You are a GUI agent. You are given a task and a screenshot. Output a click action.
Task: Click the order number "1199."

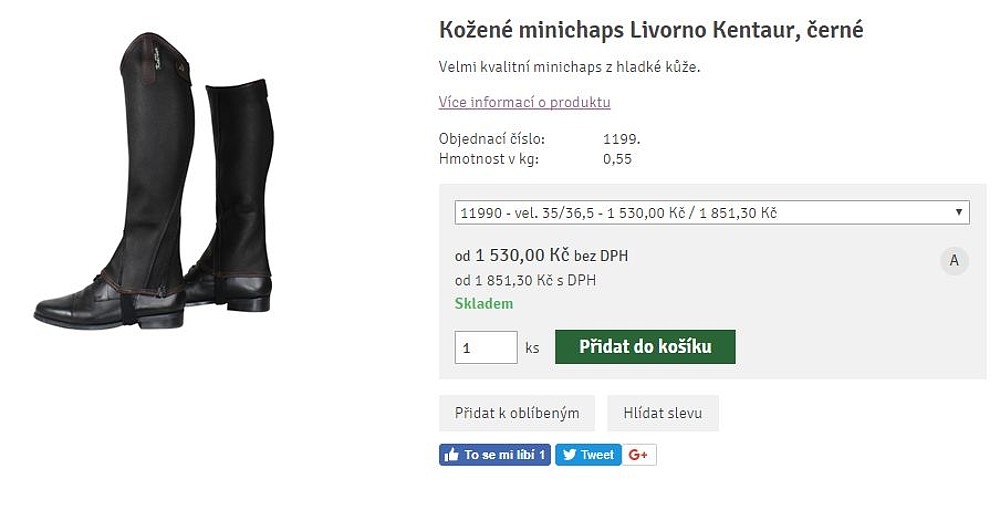pyautogui.click(x=621, y=139)
